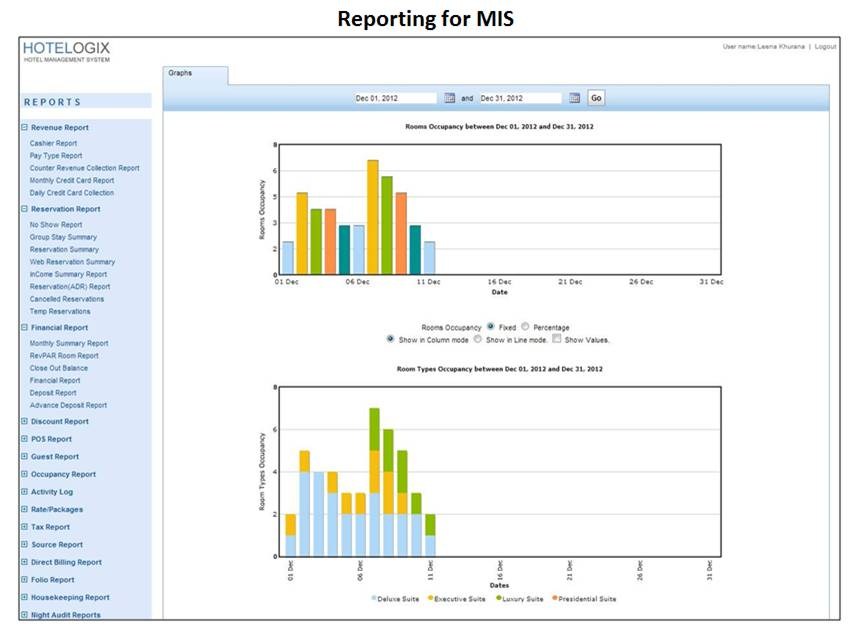
Task: Click Deluxe Suite legend marker
Action: 374,598
